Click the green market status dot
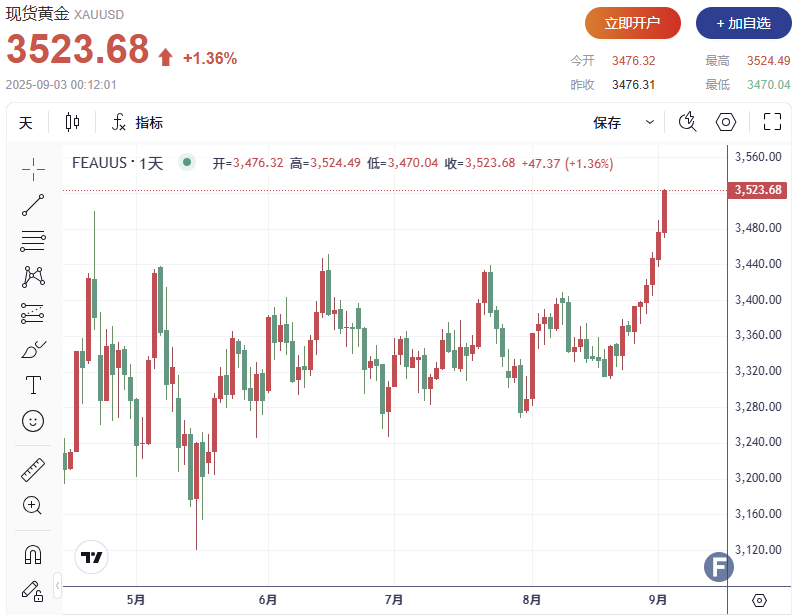This screenshot has height=615, width=795. [x=186, y=162]
